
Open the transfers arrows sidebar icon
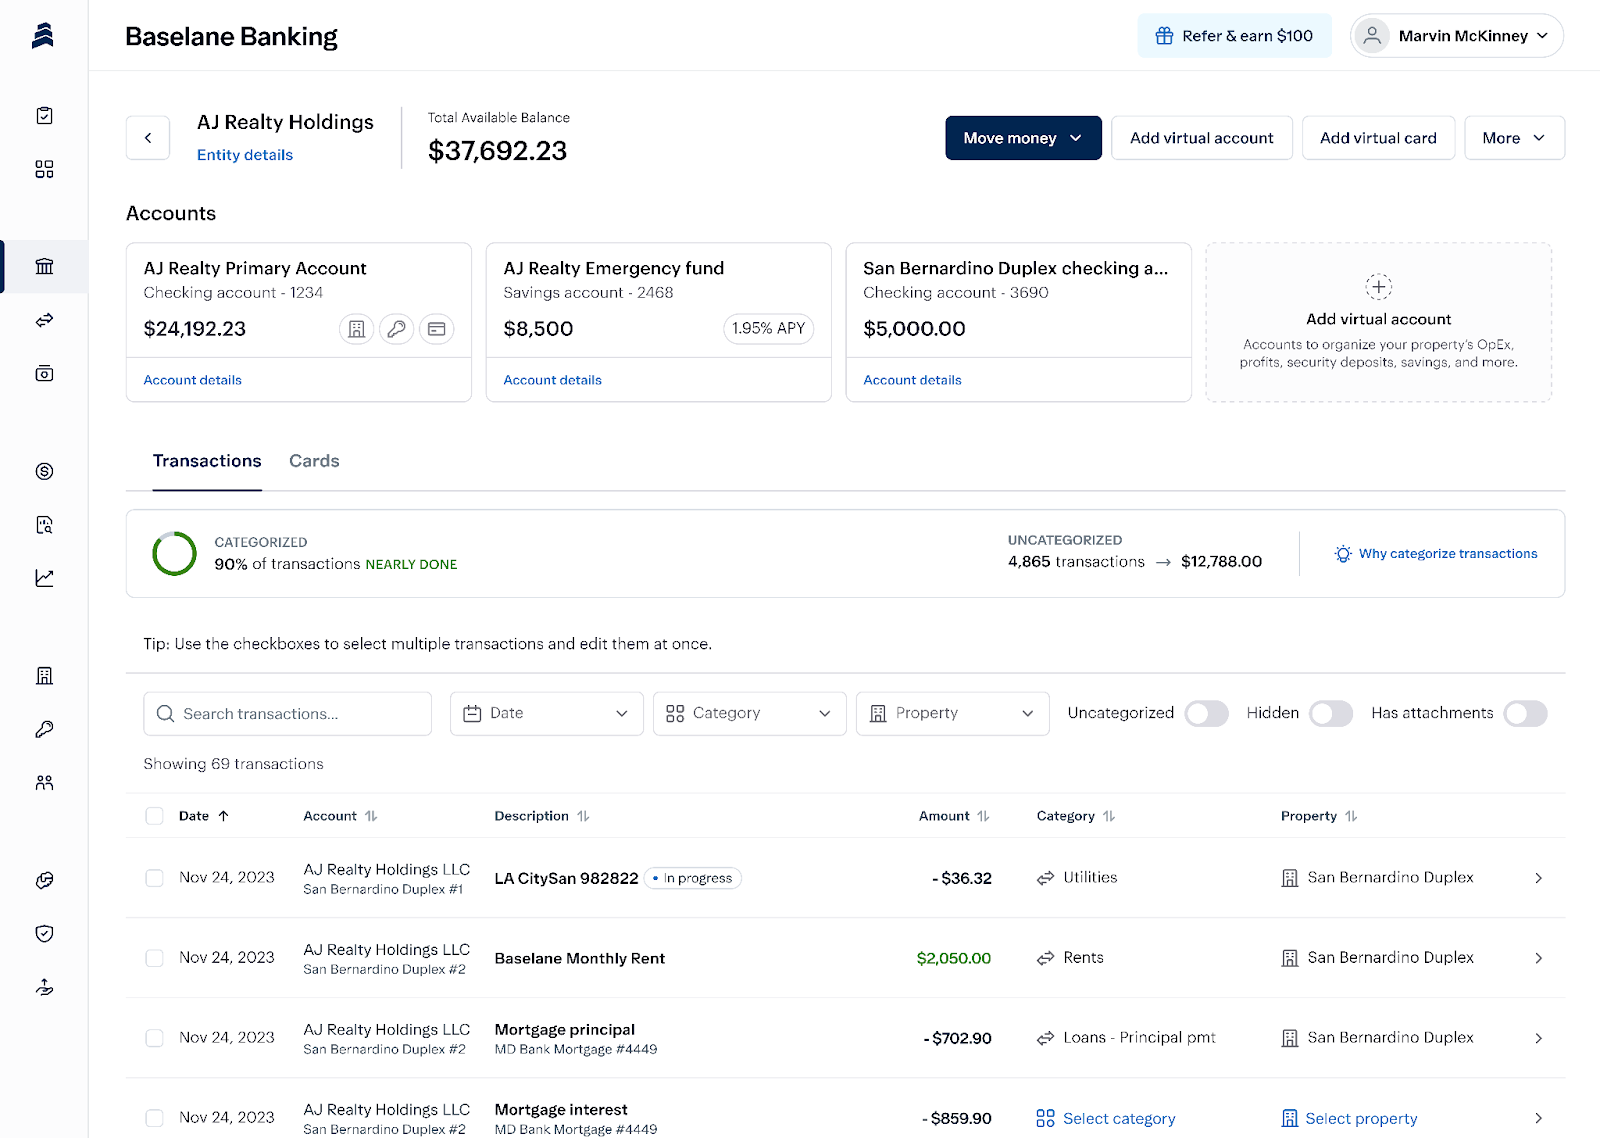[44, 320]
